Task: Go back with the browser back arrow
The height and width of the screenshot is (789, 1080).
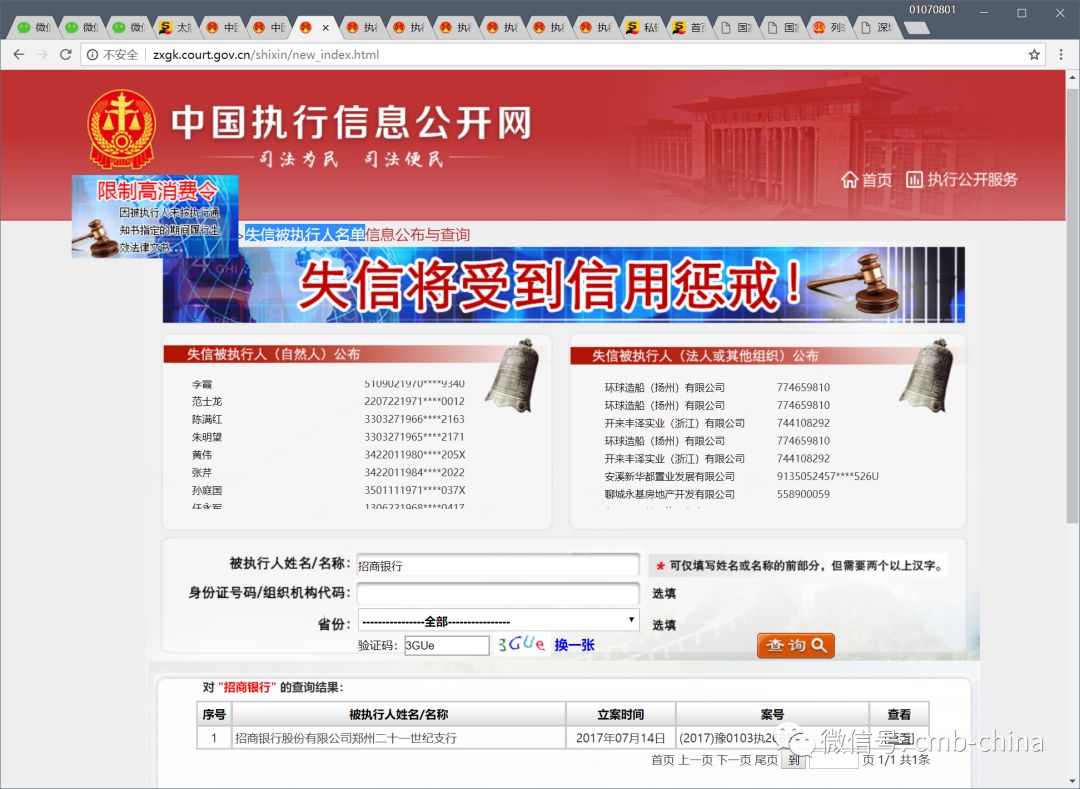Action: pyautogui.click(x=19, y=54)
